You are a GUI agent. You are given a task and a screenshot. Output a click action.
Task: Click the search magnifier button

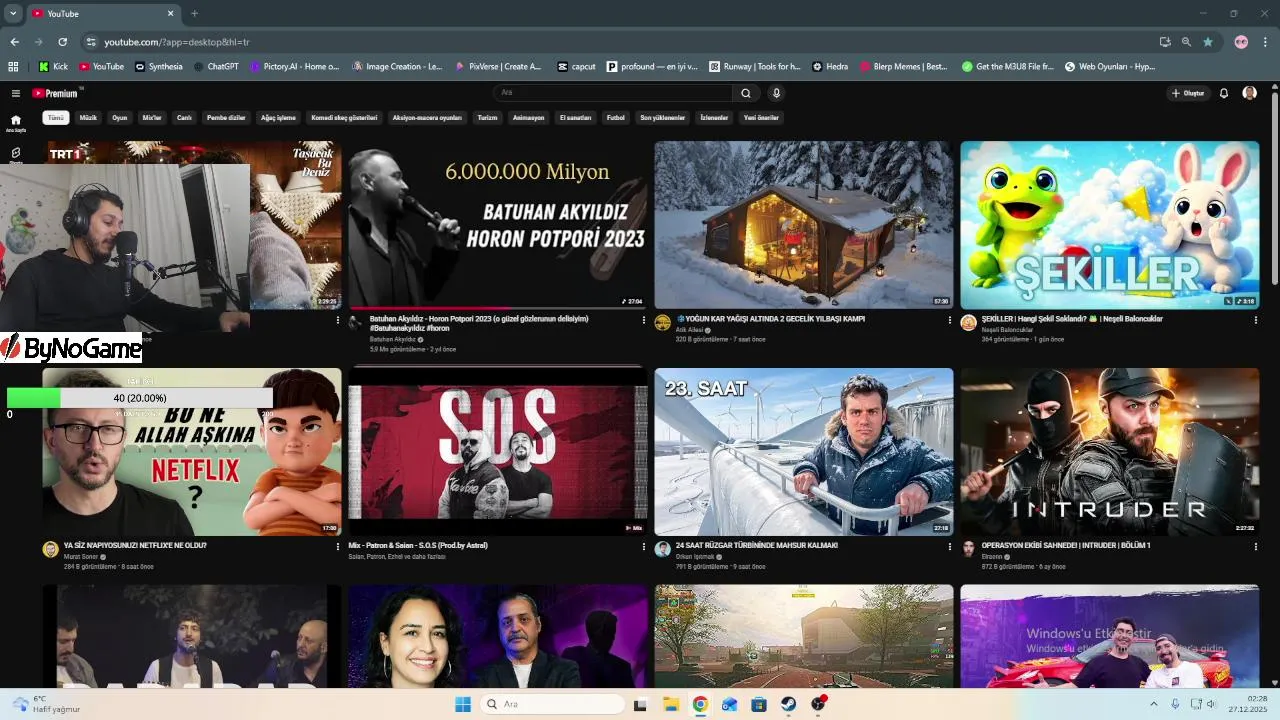click(x=745, y=93)
